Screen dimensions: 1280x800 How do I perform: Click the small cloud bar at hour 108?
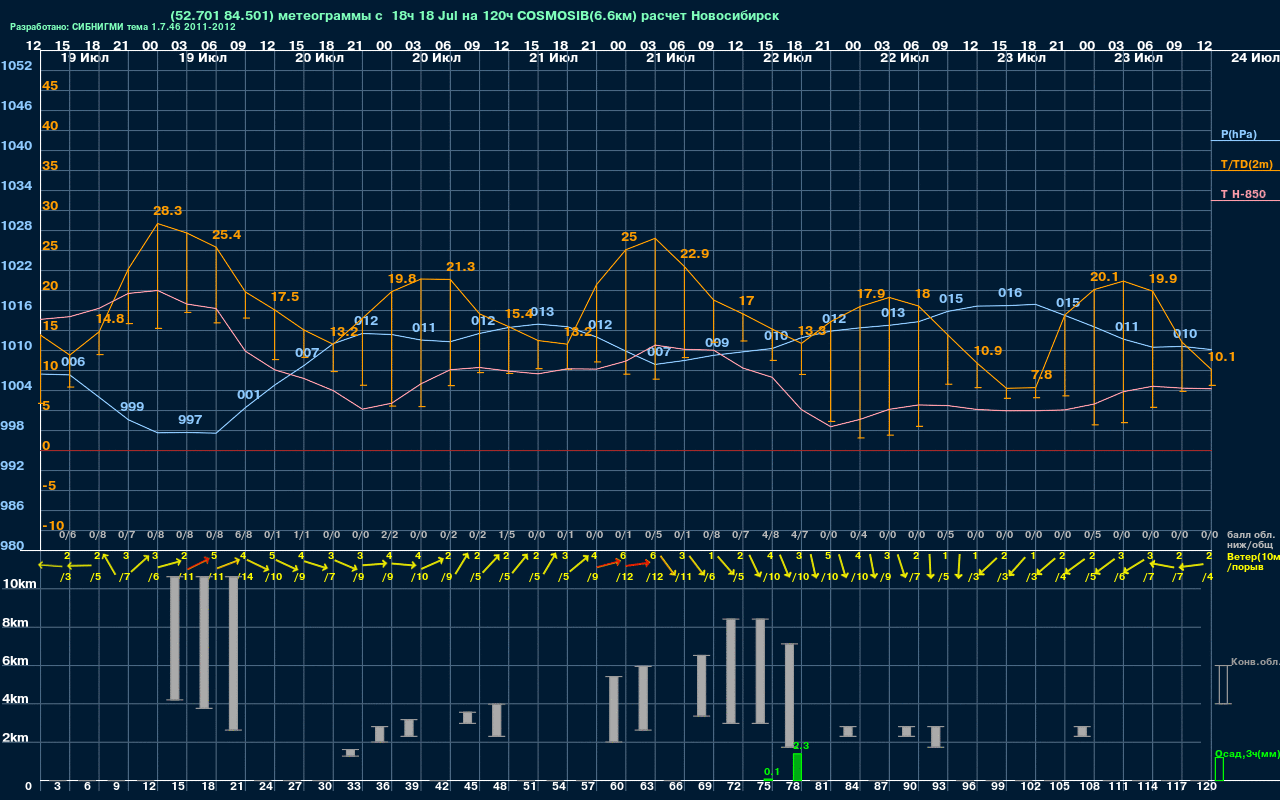[x=1082, y=732]
